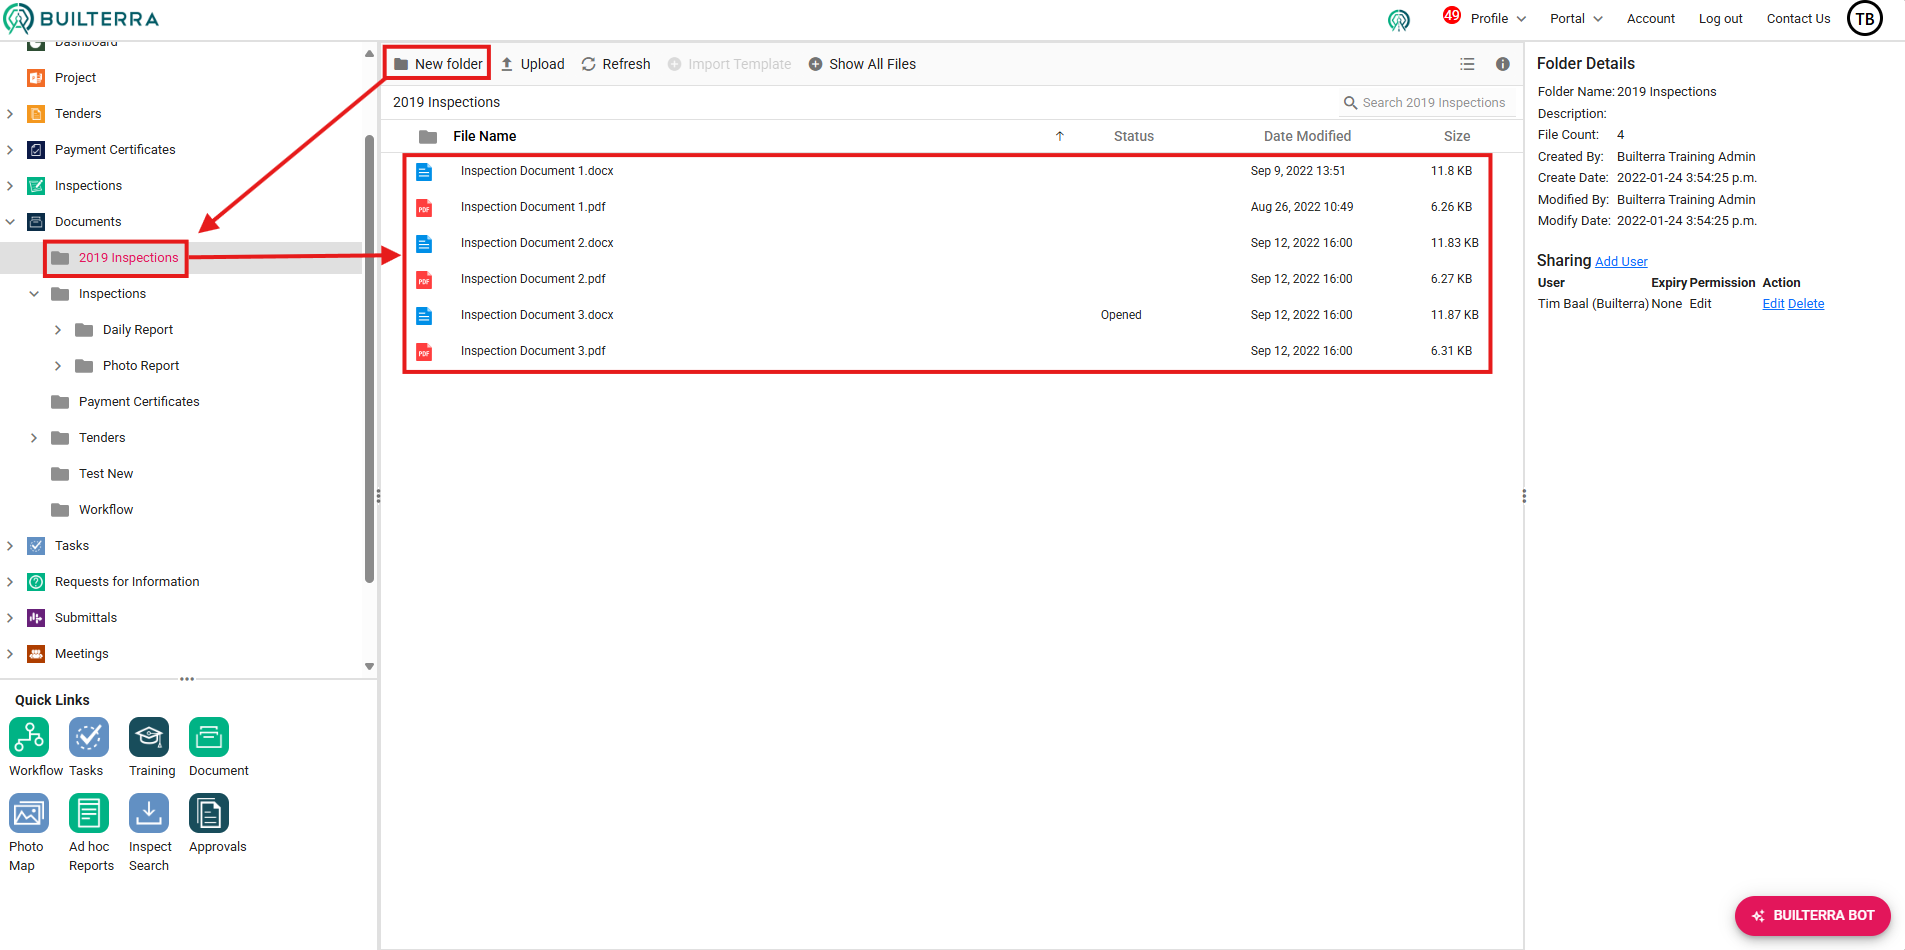Screen dimensions: 1905x950
Task: Click the Submittals module icon
Action: click(x=36, y=618)
